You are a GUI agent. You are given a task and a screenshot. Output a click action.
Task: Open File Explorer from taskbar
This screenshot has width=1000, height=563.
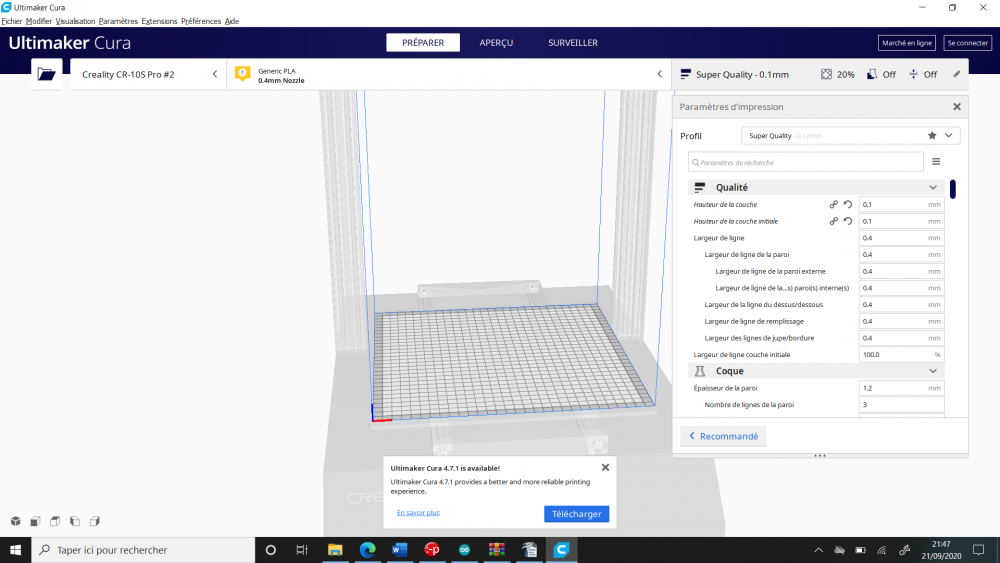tap(335, 550)
